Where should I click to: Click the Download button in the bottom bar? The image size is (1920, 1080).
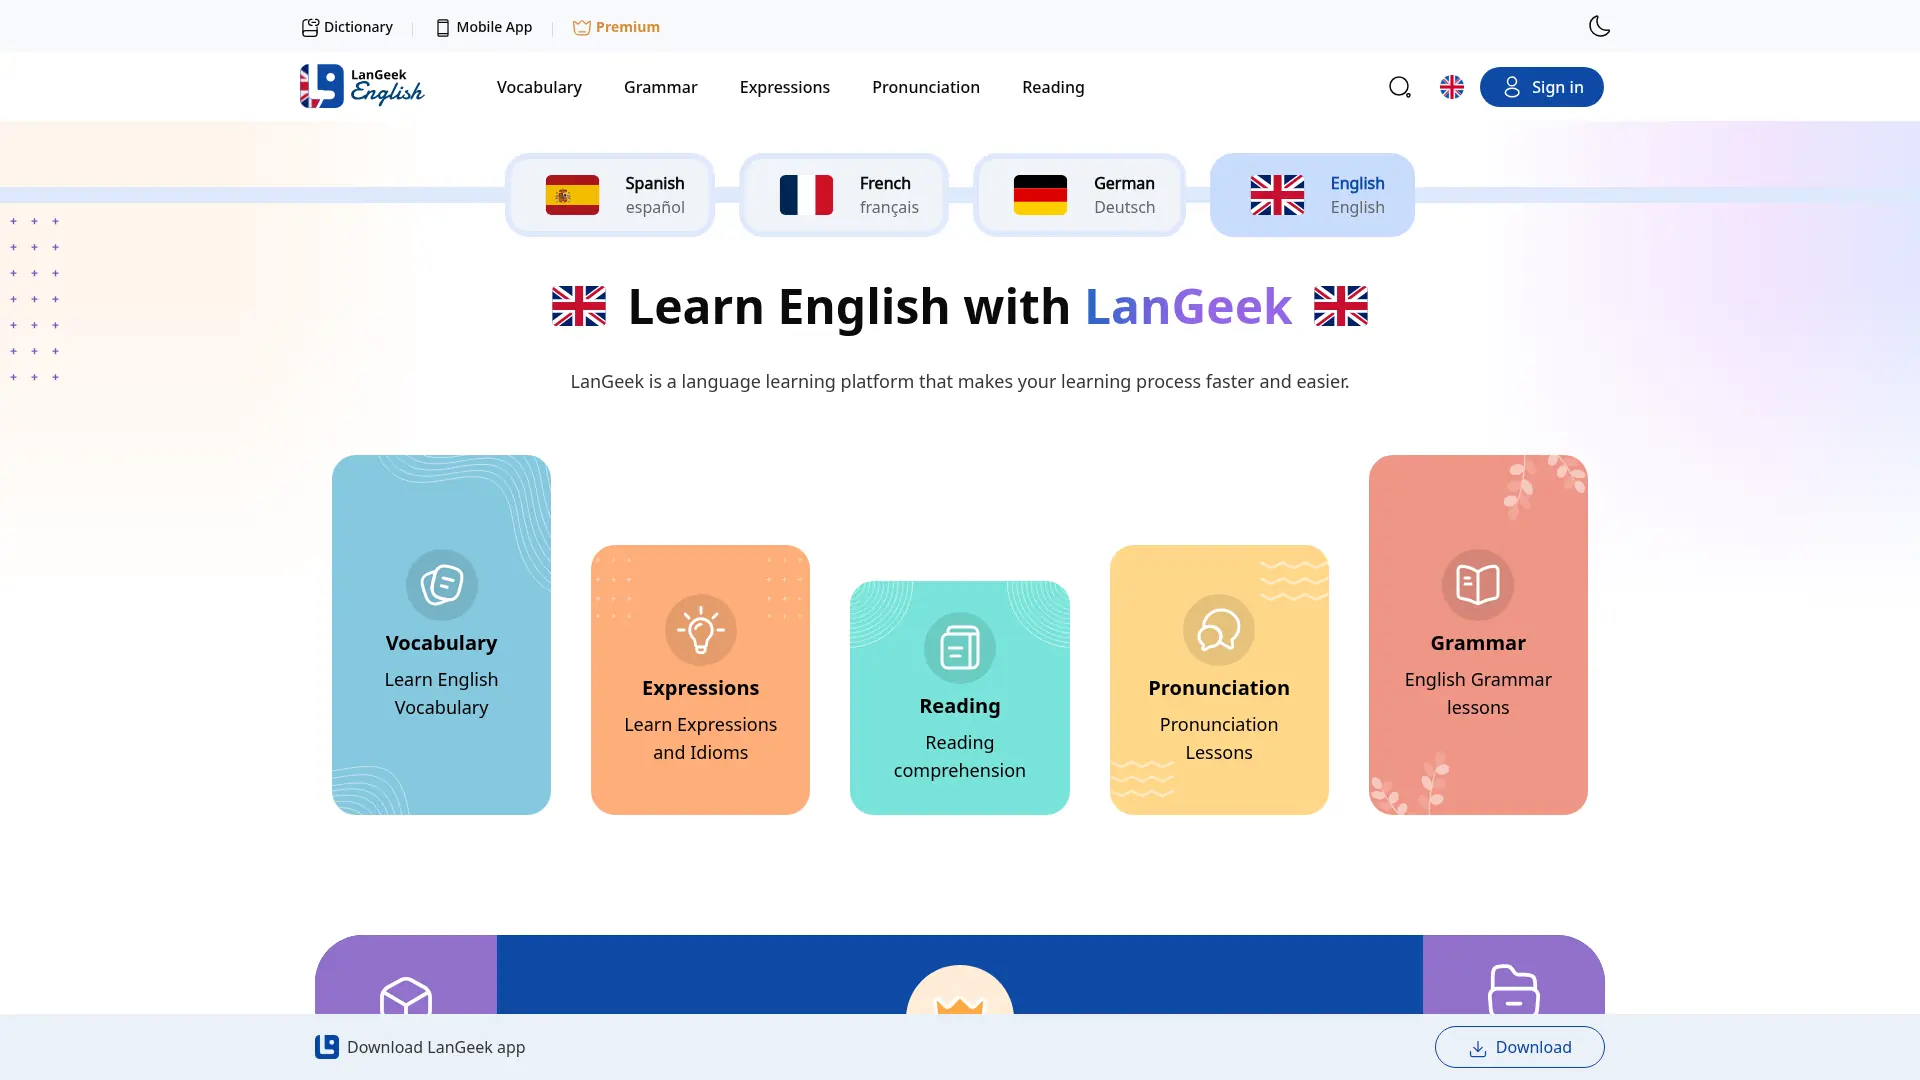(x=1519, y=1047)
